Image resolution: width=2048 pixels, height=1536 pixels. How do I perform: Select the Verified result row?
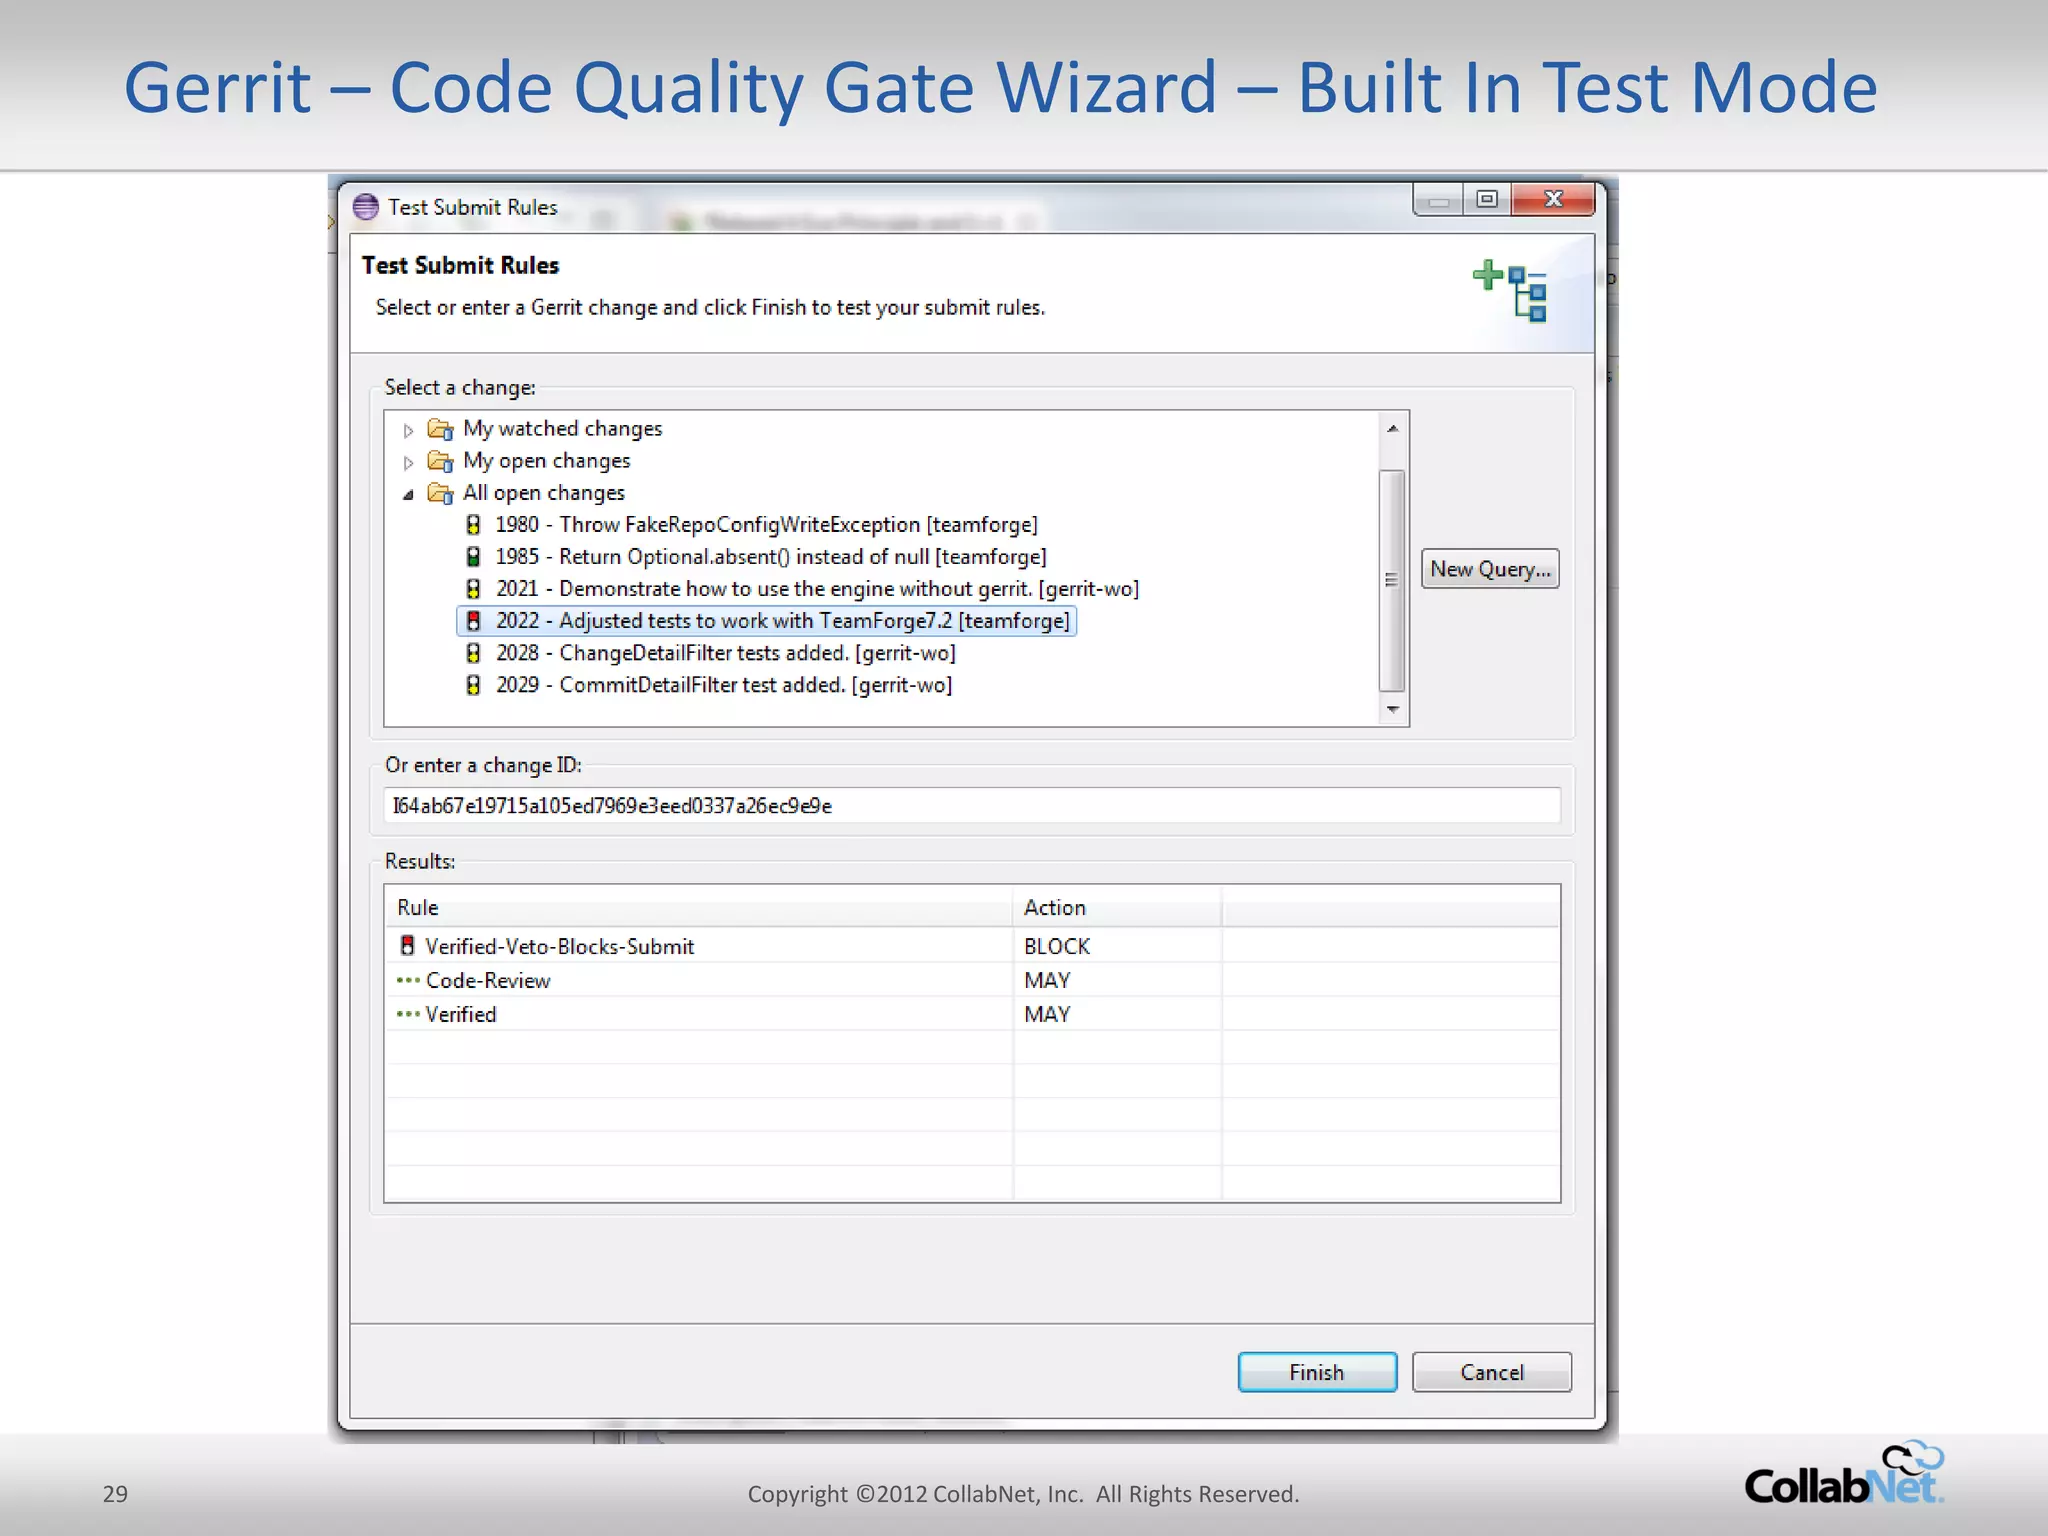pos(972,1014)
